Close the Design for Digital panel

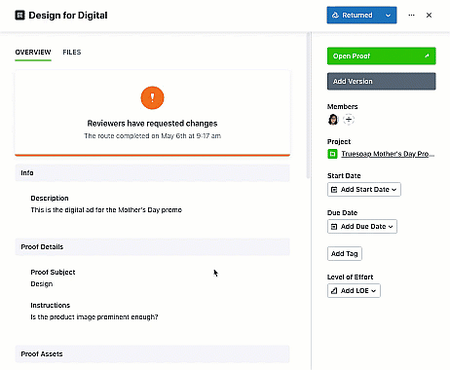429,15
